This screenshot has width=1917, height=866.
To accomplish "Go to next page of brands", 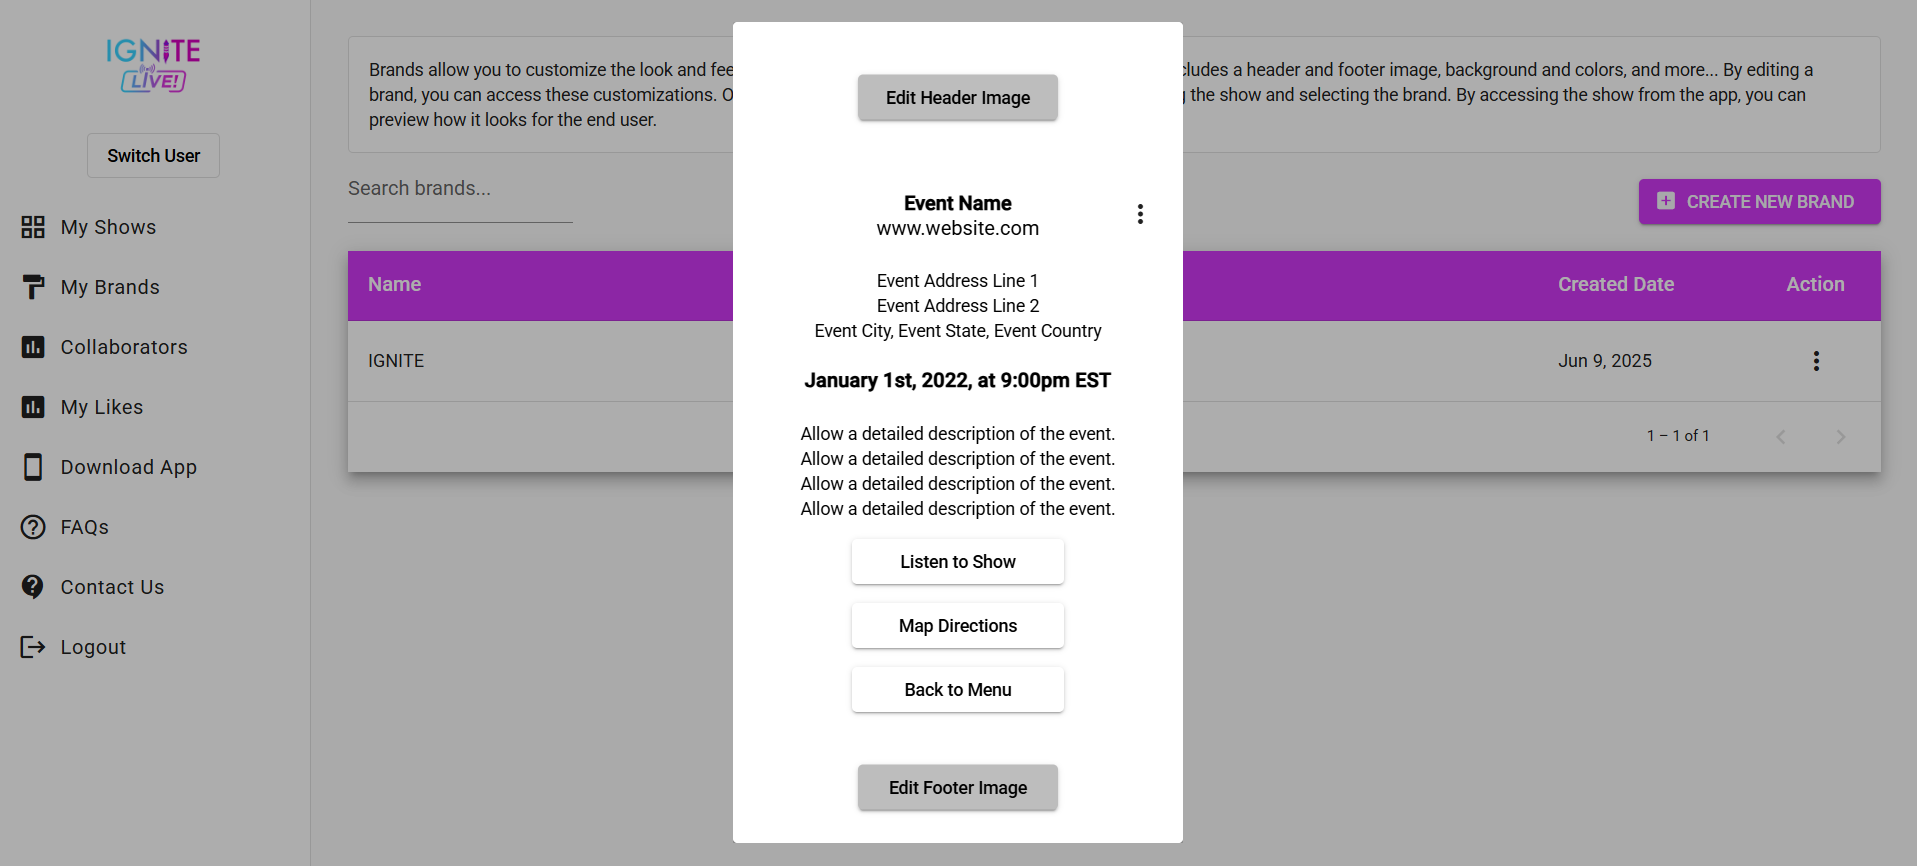I will click(1840, 437).
